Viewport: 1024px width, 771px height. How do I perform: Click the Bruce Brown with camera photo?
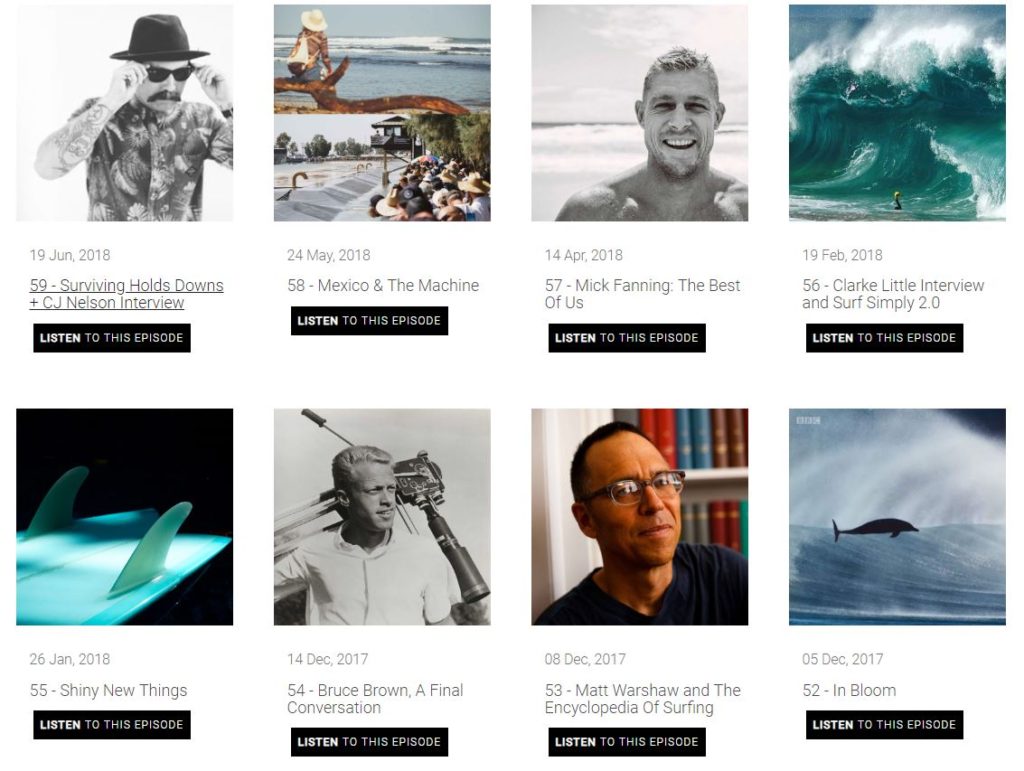point(382,517)
